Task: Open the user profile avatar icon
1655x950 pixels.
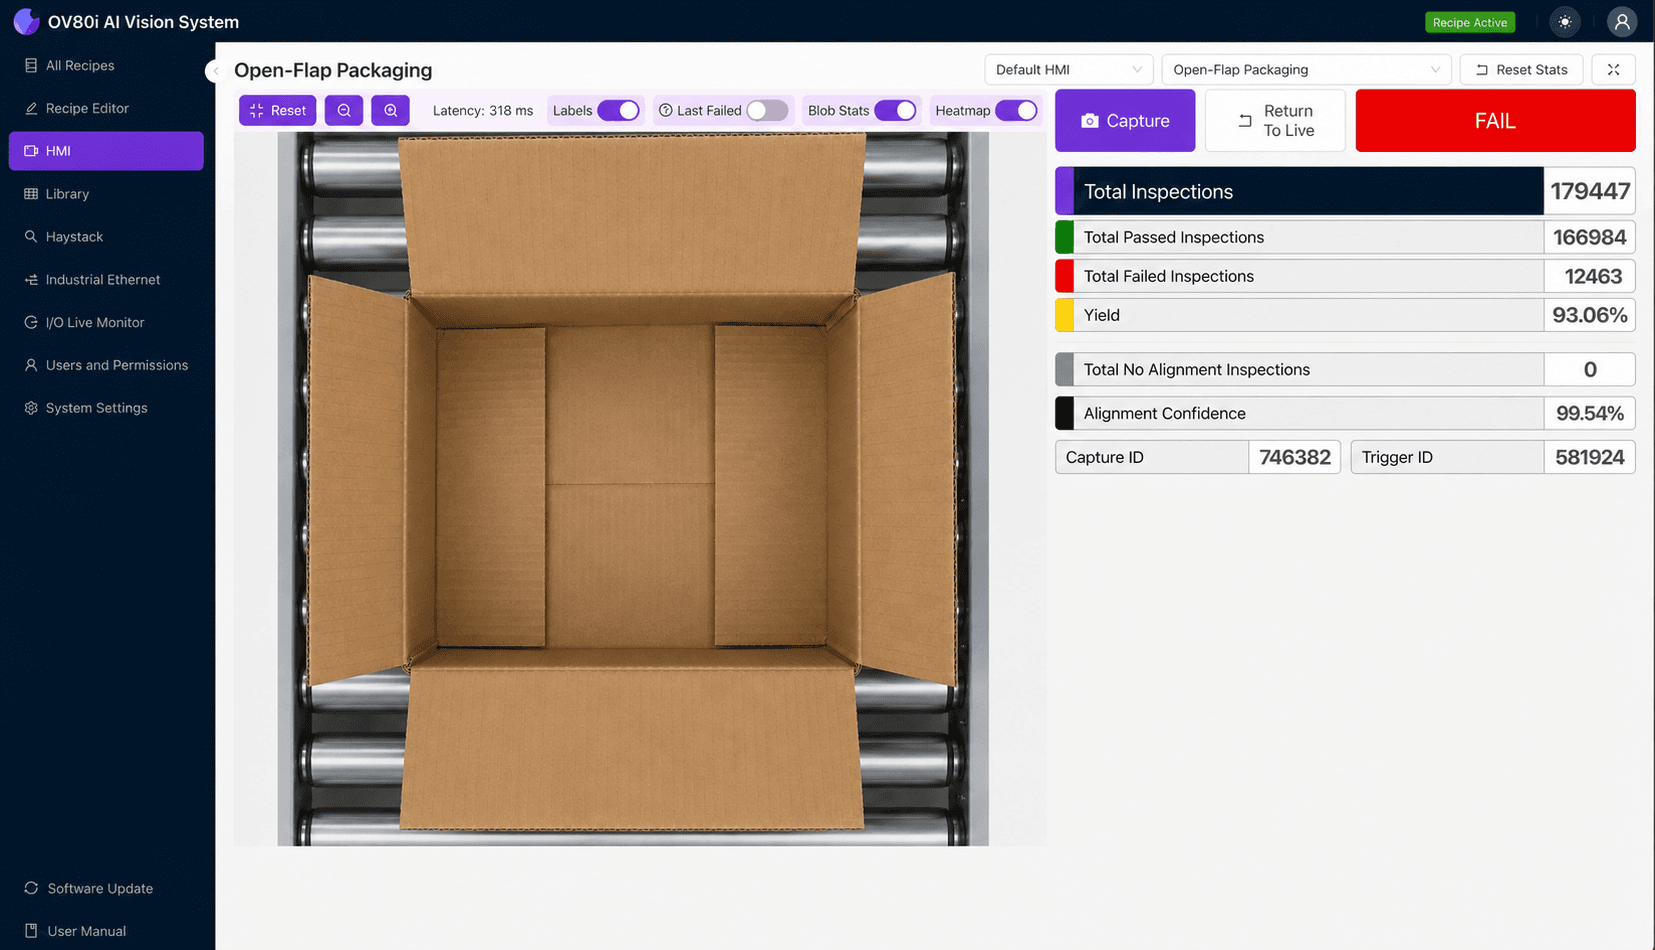Action: 1621,22
